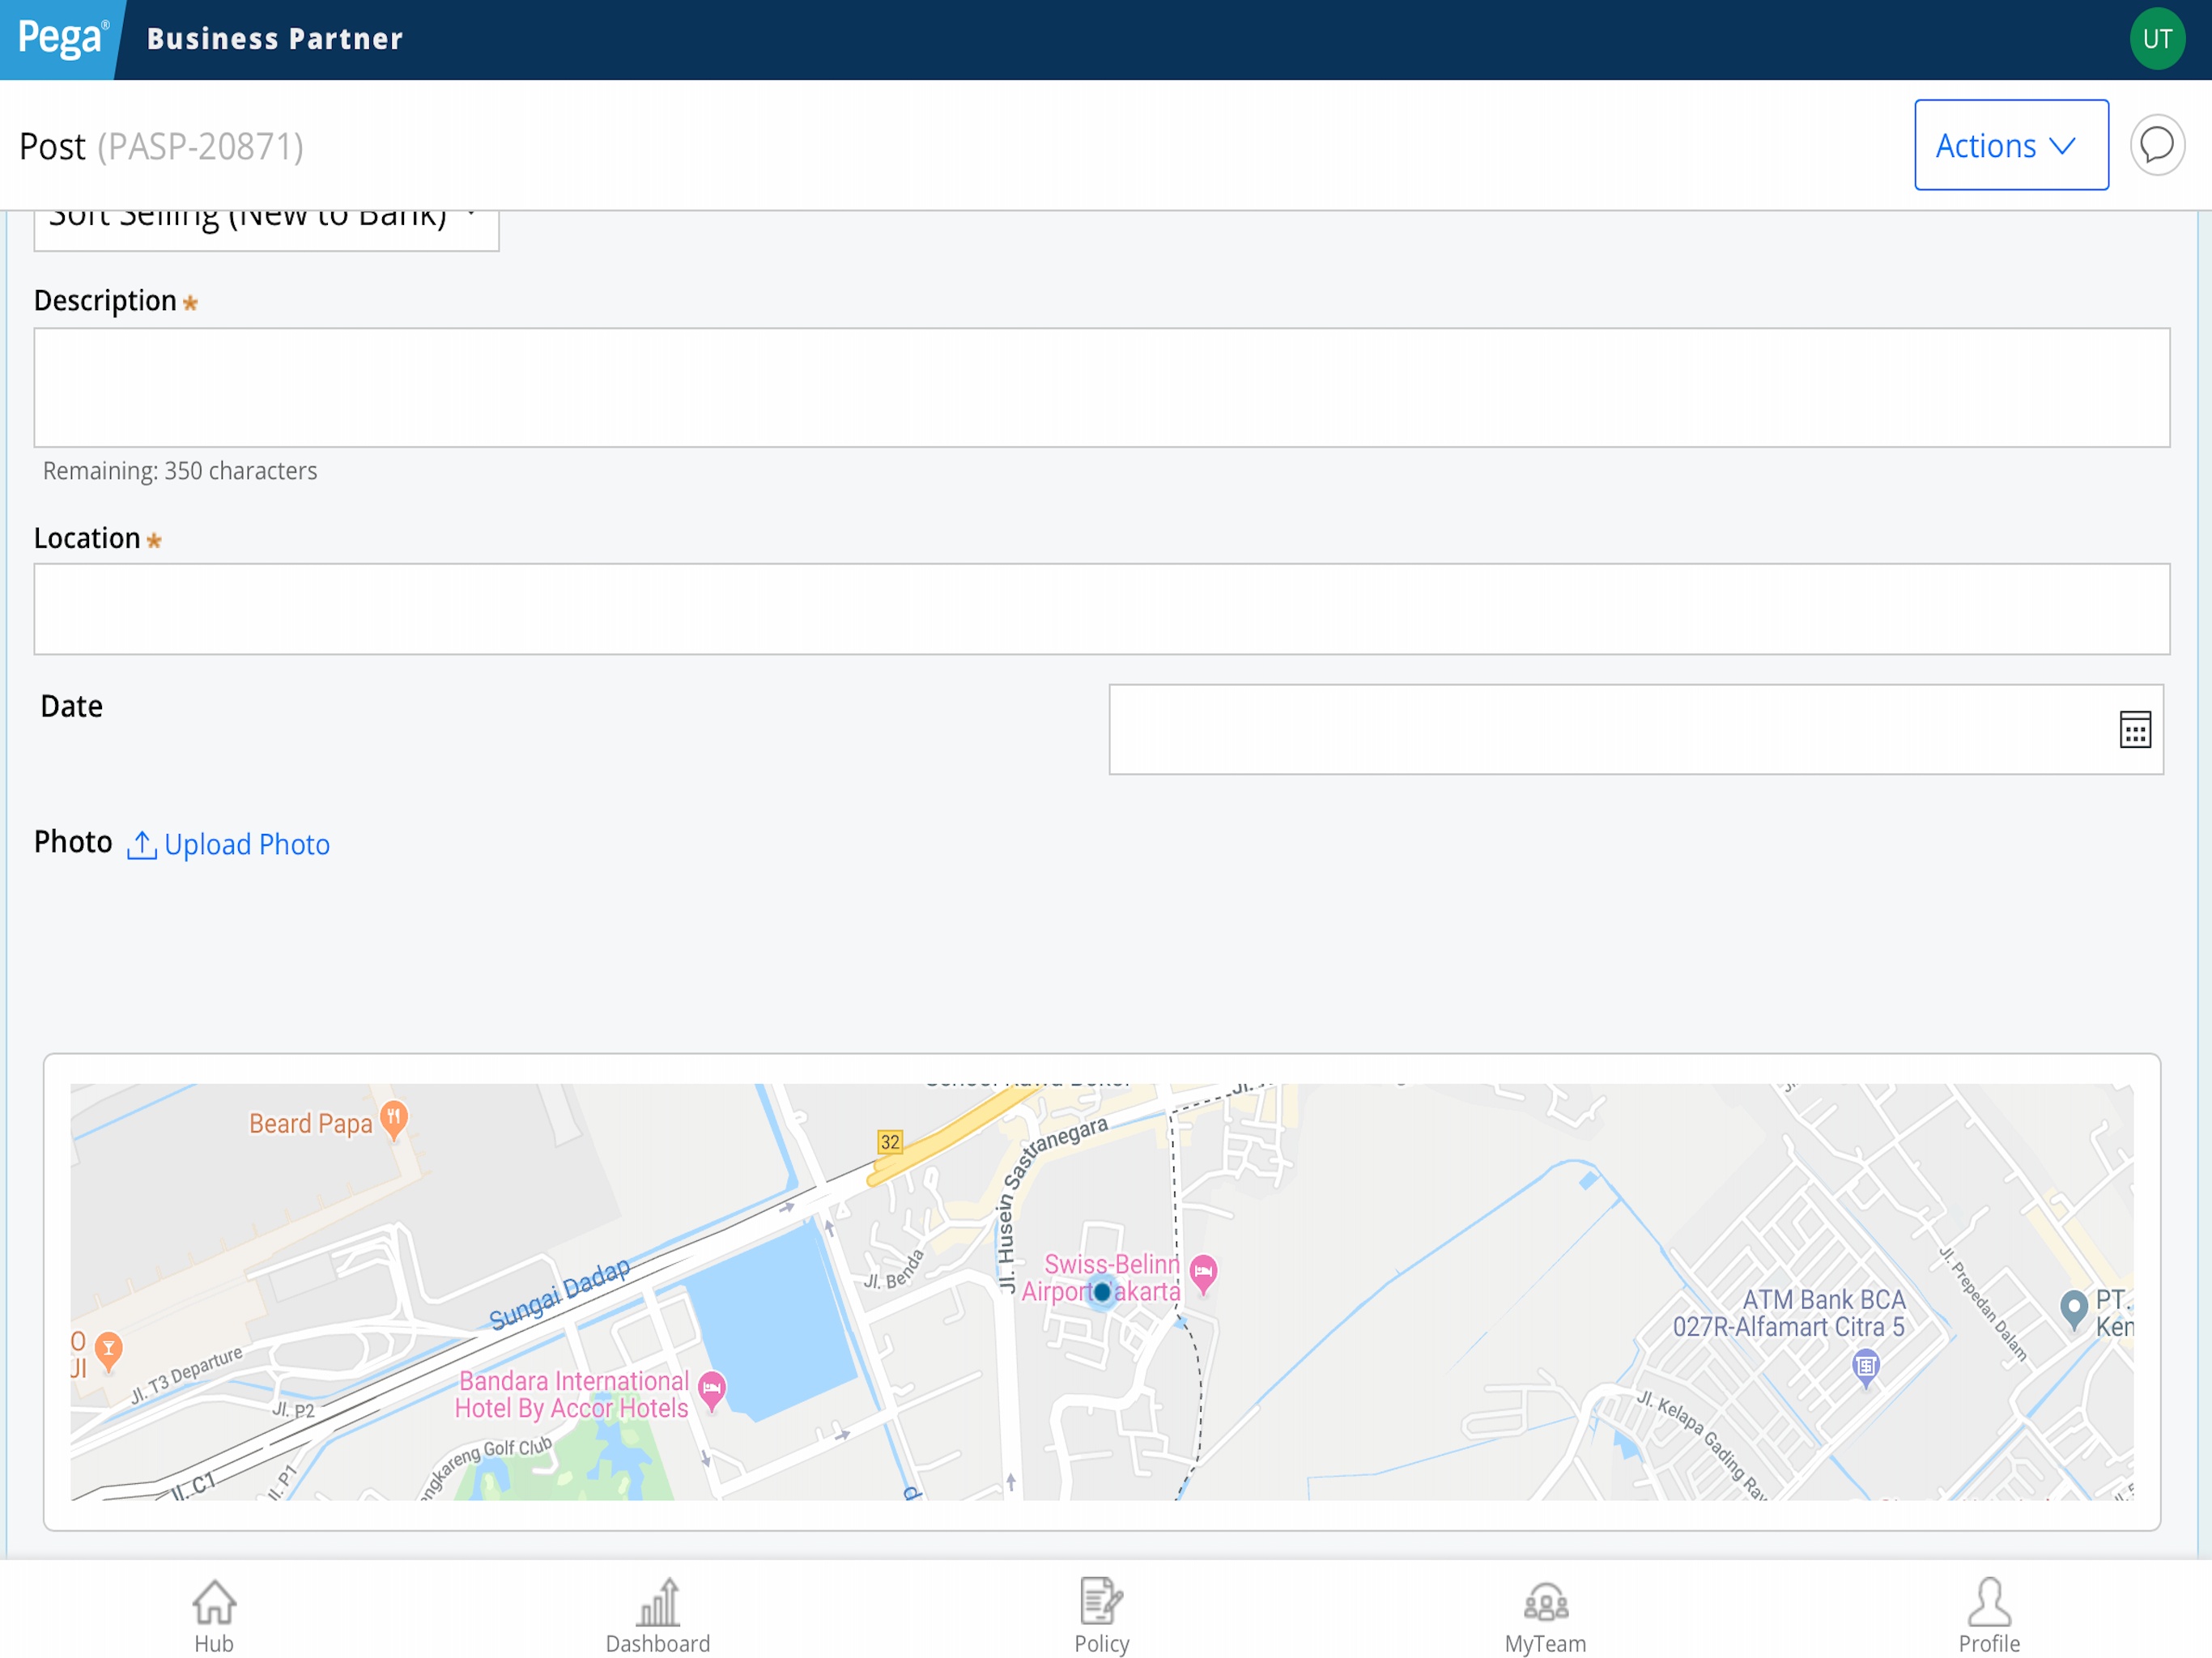Switch to the MyTeam tab
Screen dimensions: 2212x1658
click(1546, 1615)
